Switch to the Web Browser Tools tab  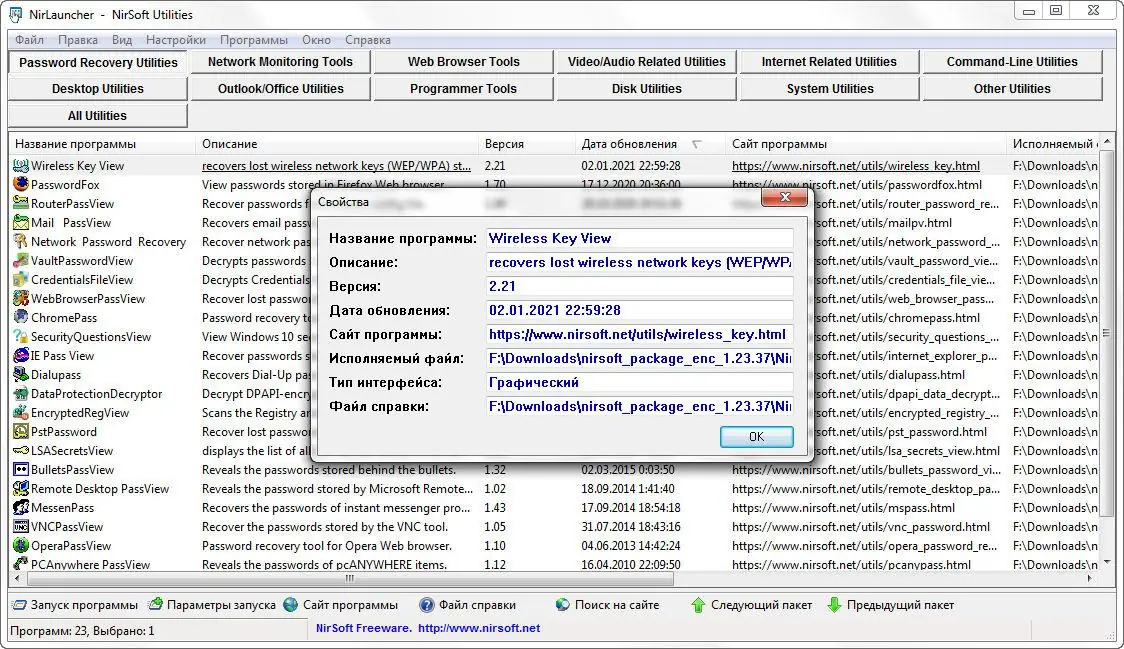pos(463,61)
